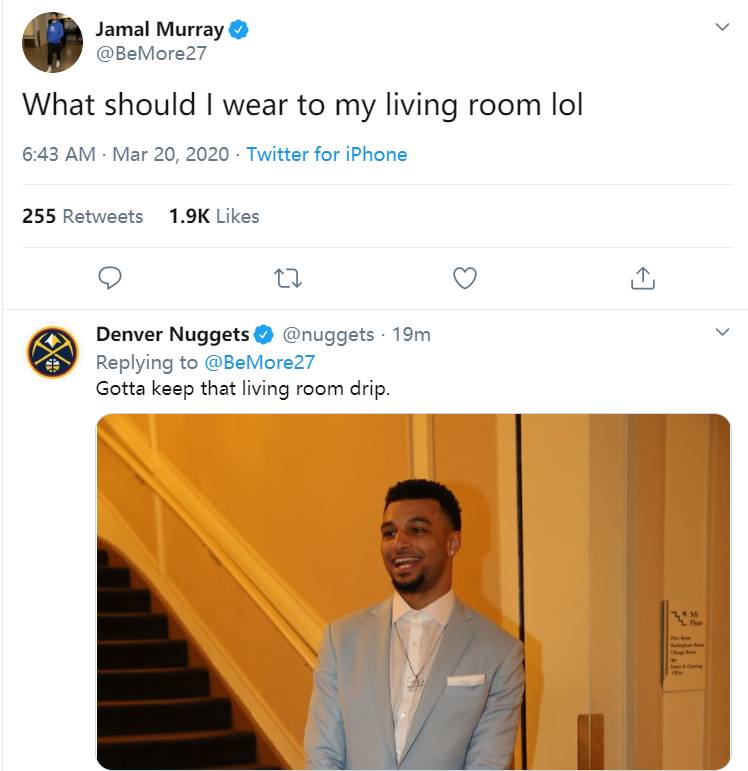Enlarge the photo attached to Nuggets reply
The width and height of the screenshot is (748, 771).
pyautogui.click(x=413, y=590)
